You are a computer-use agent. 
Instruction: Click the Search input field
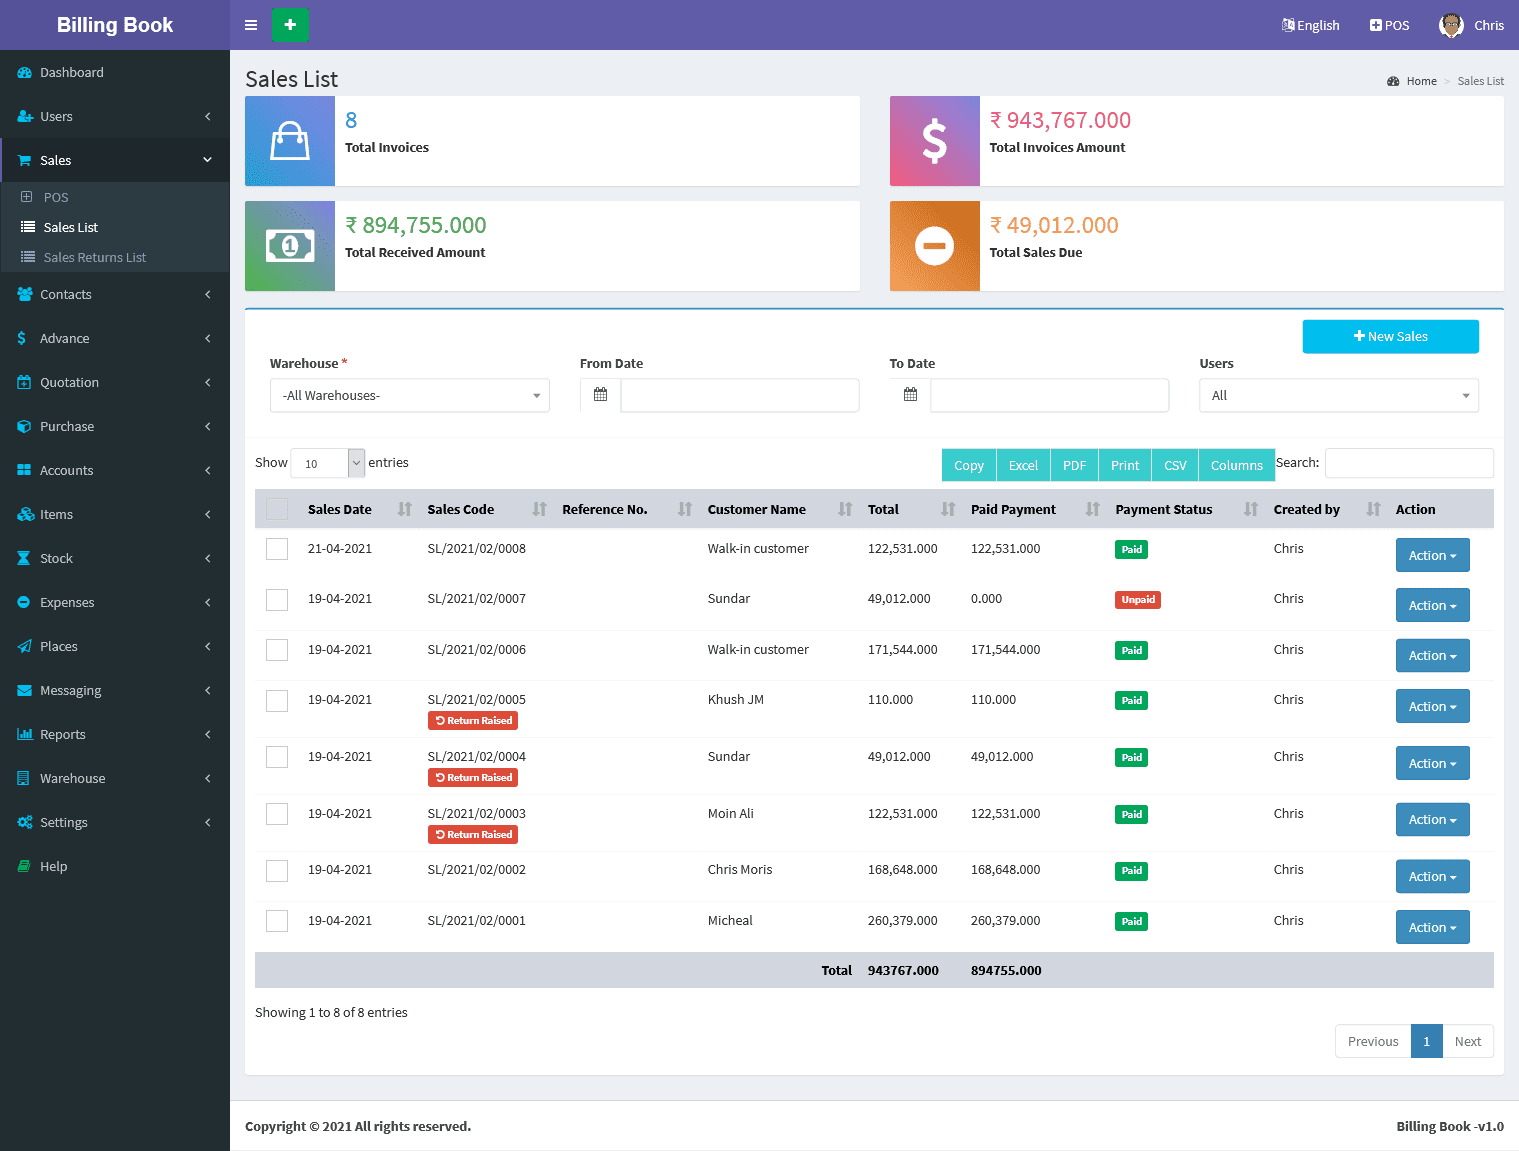coord(1408,463)
